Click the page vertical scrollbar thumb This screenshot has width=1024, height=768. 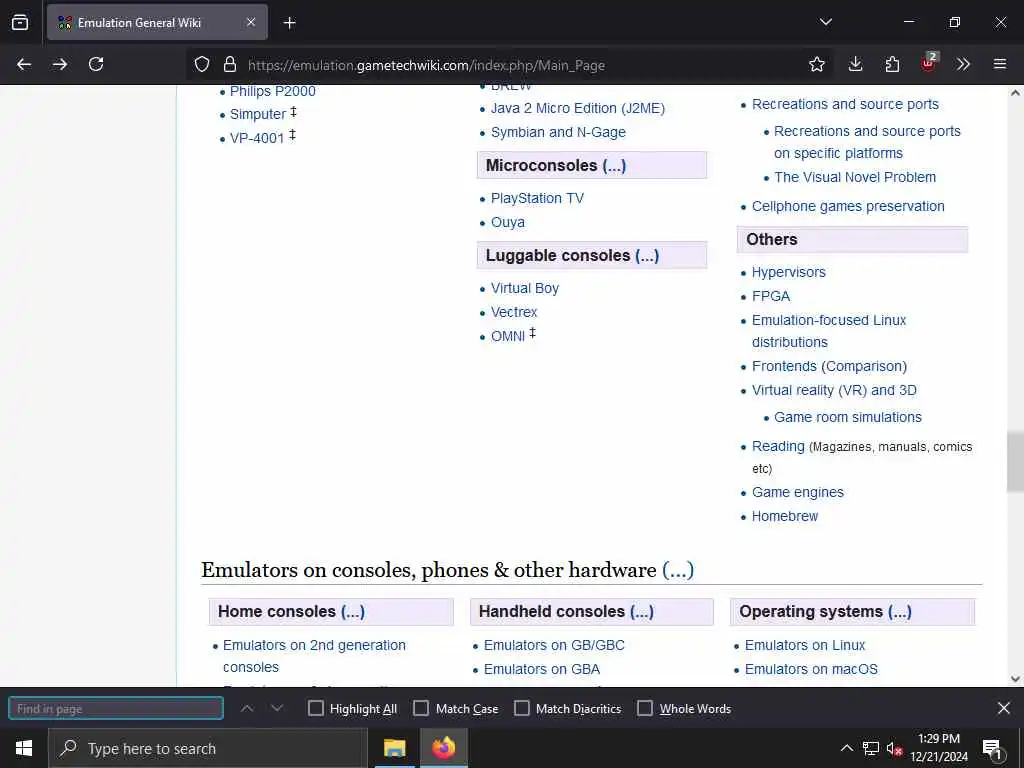tap(1015, 461)
